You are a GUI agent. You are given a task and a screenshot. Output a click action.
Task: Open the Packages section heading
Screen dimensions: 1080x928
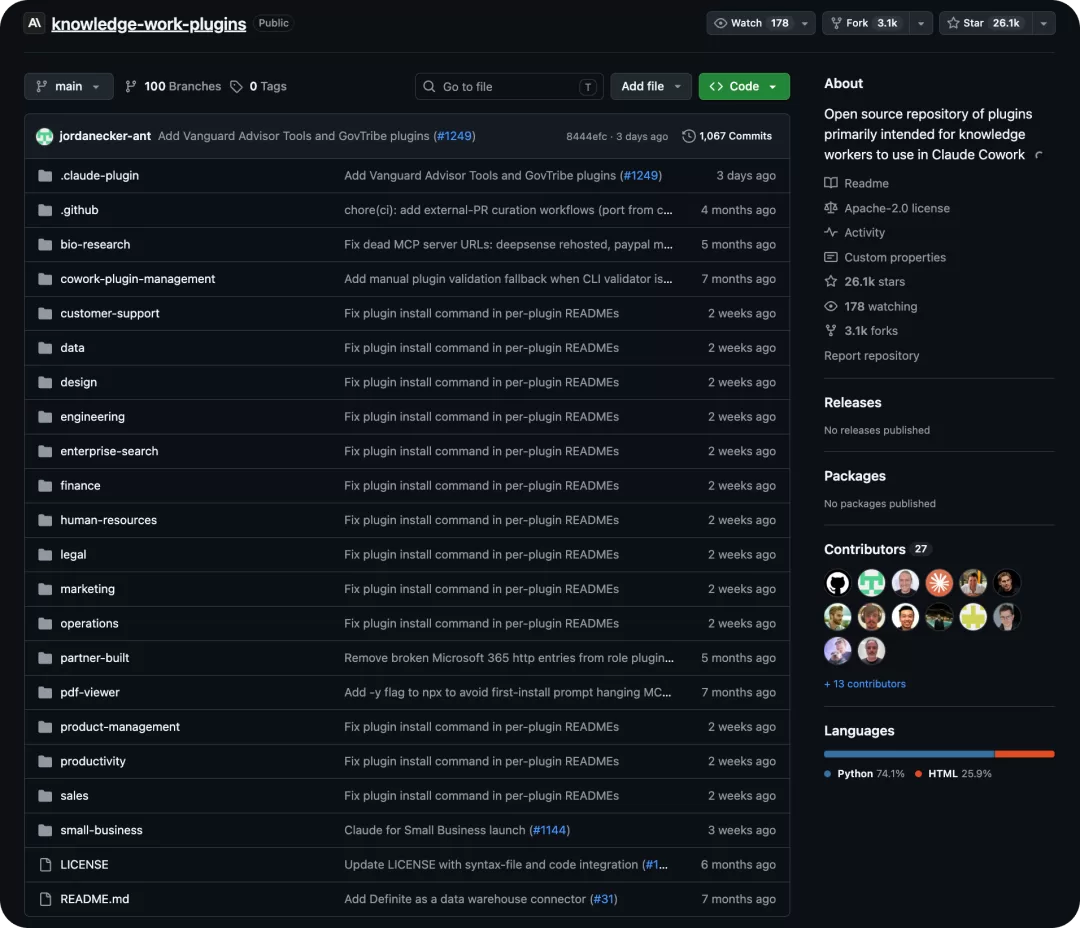click(855, 476)
